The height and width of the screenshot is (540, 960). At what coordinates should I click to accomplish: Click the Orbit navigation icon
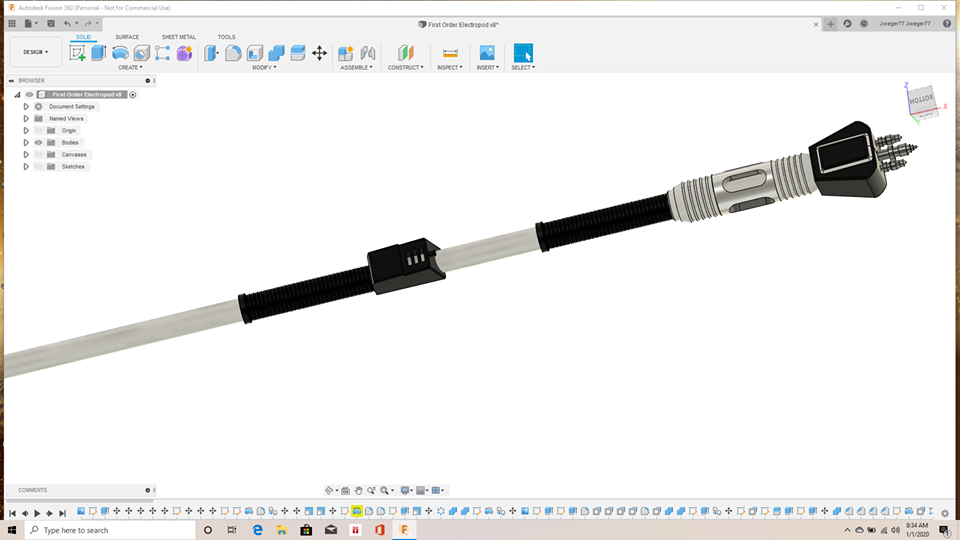click(x=329, y=490)
